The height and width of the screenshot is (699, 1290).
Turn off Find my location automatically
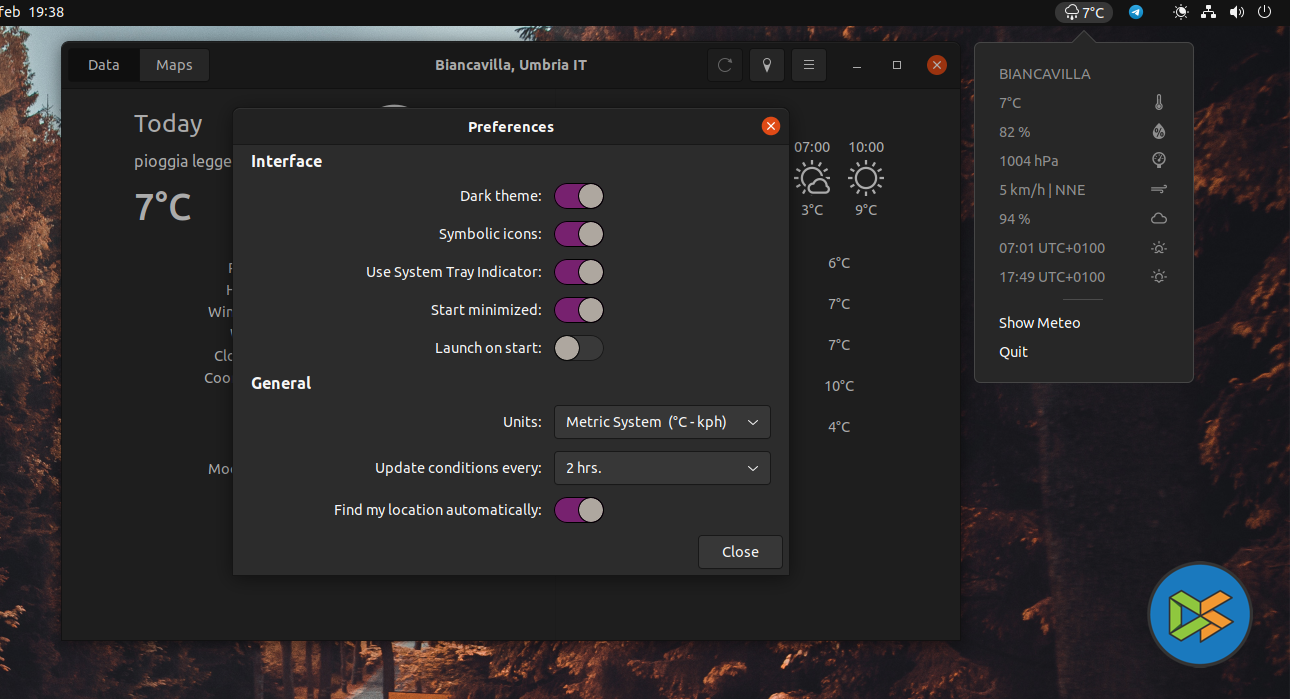(579, 510)
